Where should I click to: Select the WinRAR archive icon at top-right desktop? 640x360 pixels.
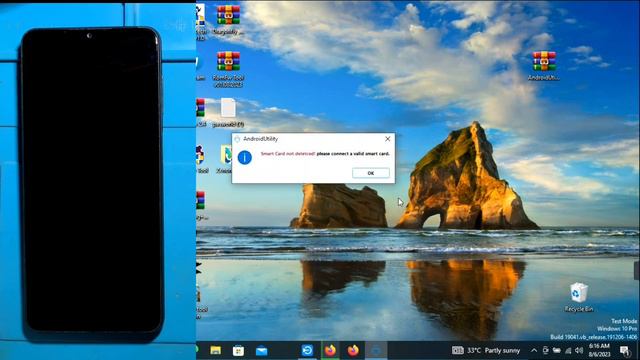coord(544,65)
